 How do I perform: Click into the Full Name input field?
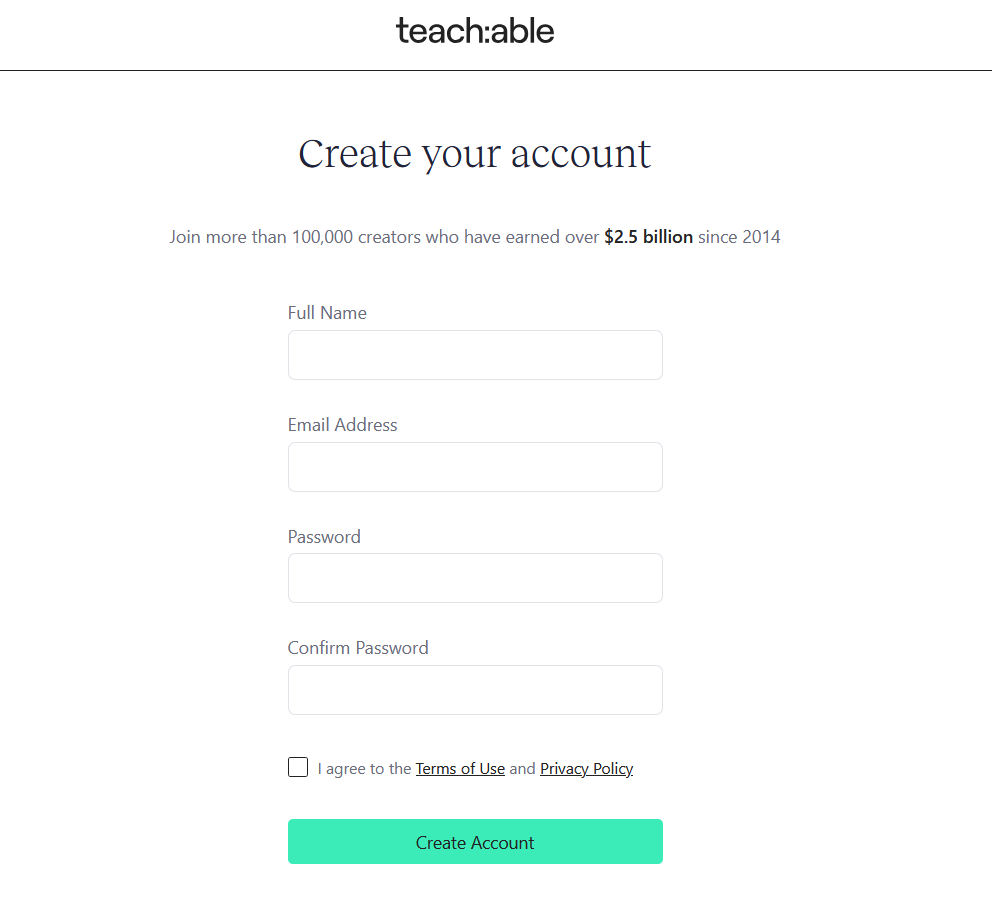pyautogui.click(x=475, y=355)
